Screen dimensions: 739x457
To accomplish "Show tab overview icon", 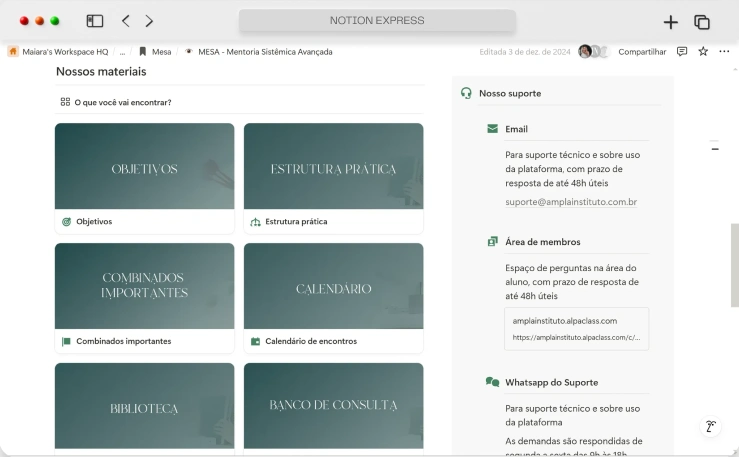I will [702, 22].
